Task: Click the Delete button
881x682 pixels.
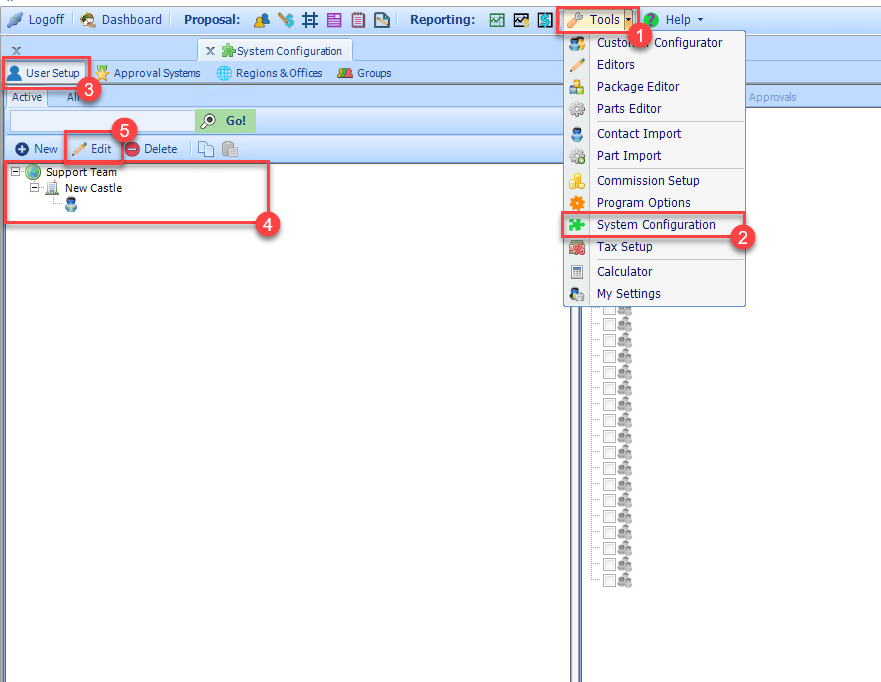Action: click(x=152, y=149)
